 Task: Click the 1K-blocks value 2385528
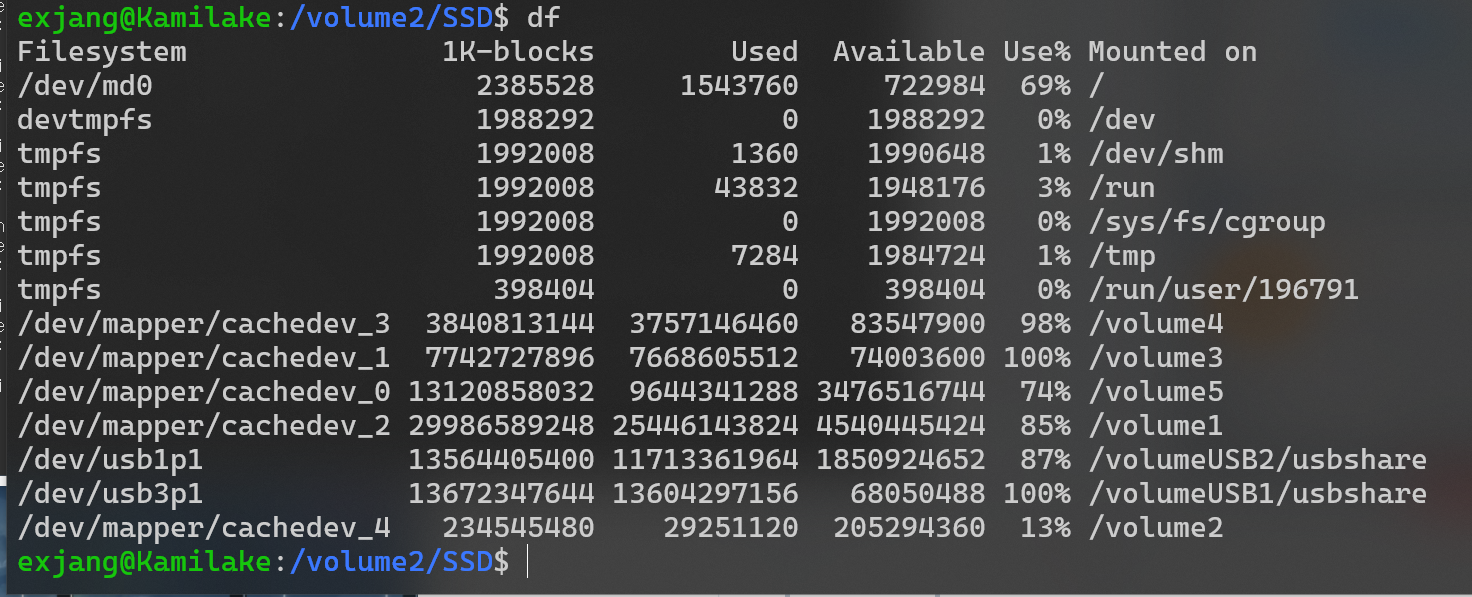coord(535,86)
